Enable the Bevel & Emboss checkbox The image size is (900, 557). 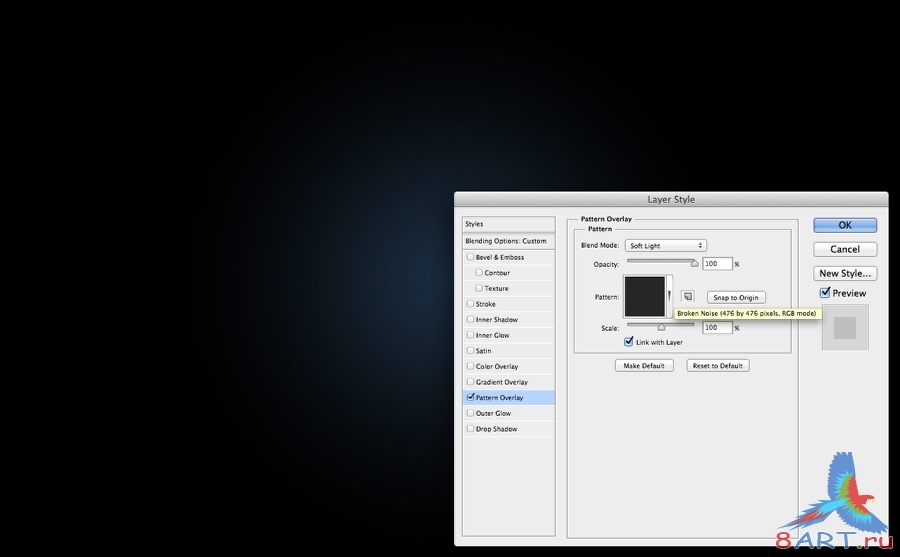pyautogui.click(x=471, y=257)
